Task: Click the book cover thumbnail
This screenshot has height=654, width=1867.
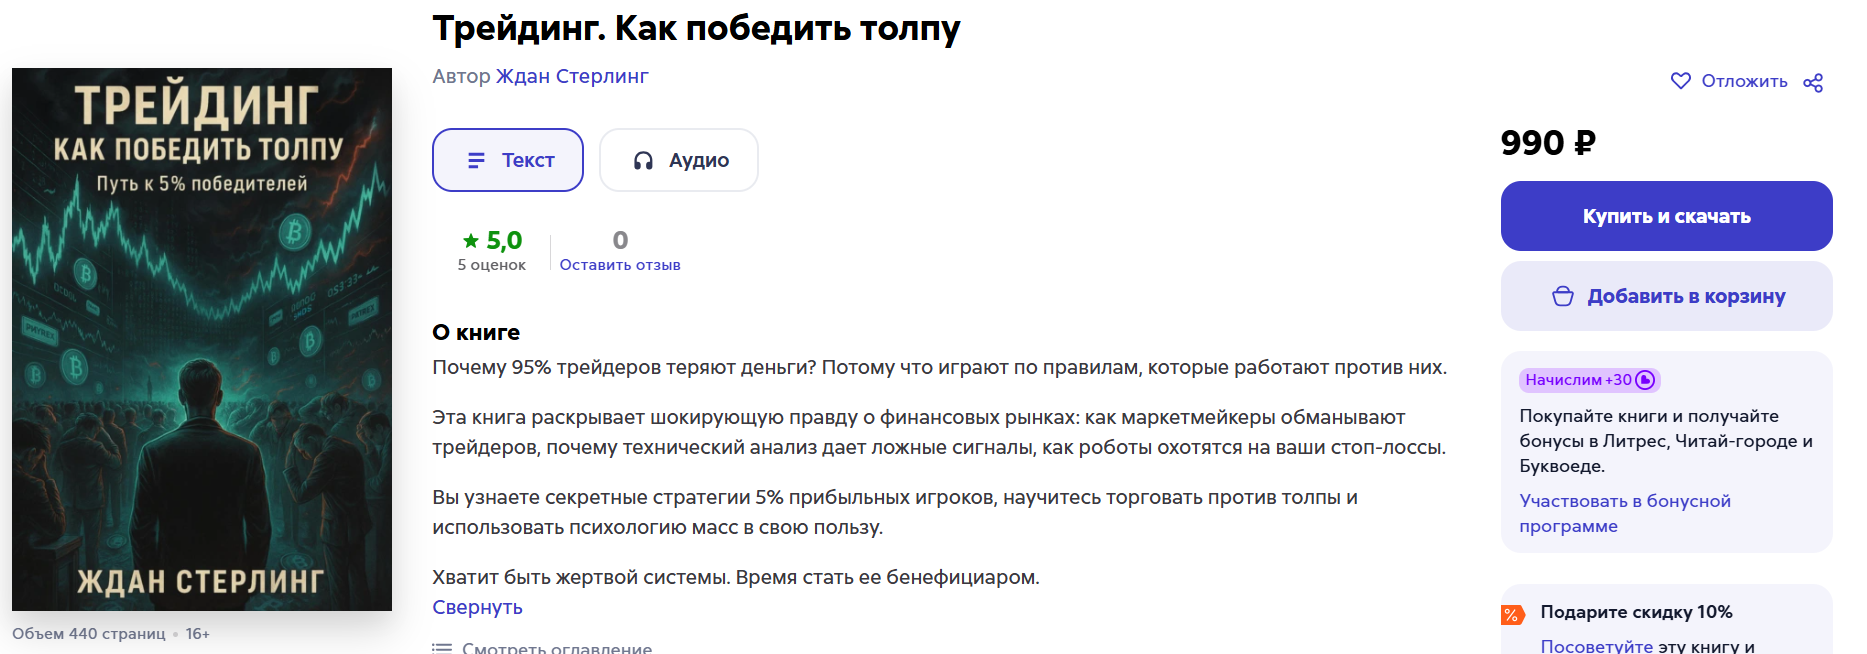Action: coord(202,339)
